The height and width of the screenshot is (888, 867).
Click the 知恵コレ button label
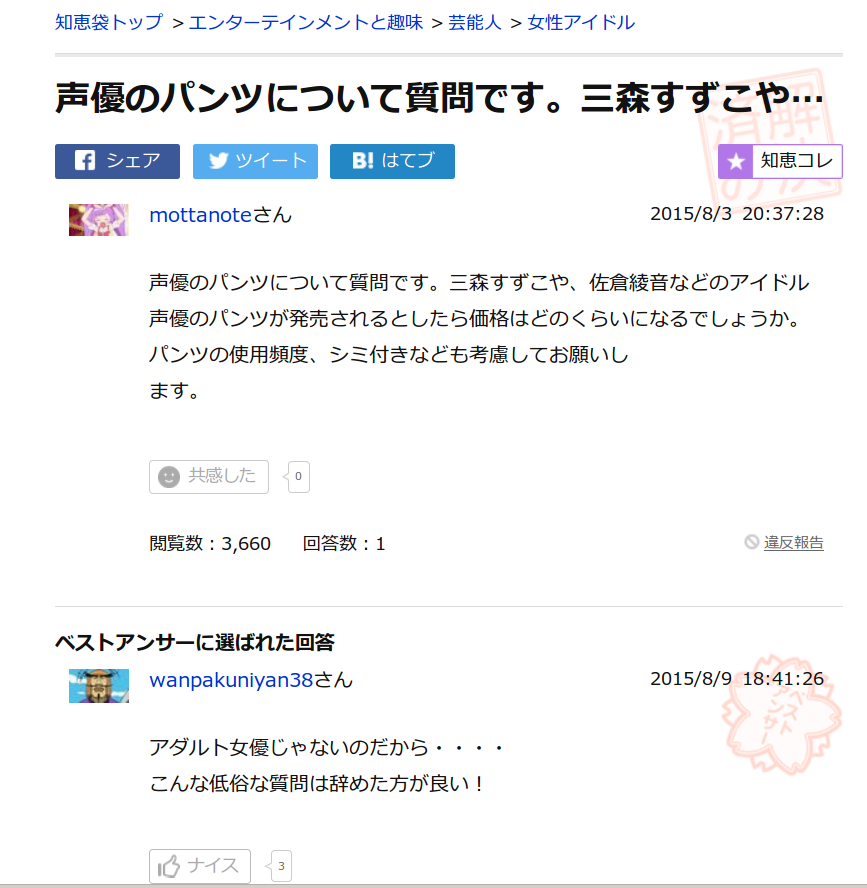click(797, 161)
